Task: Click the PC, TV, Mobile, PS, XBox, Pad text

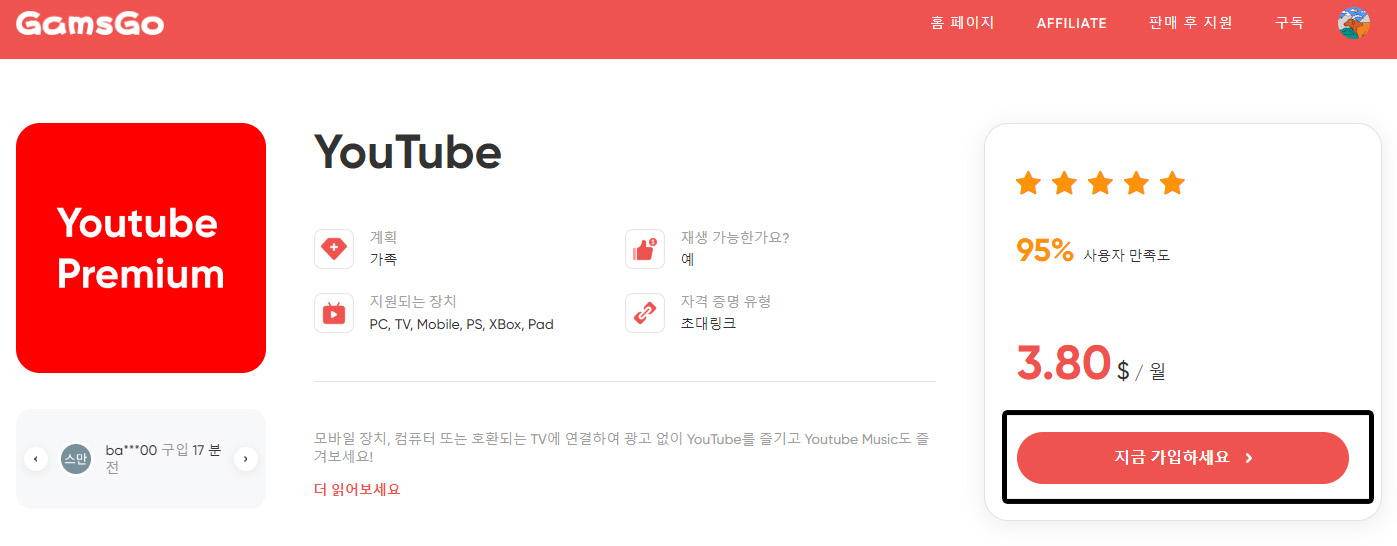Action: click(462, 324)
